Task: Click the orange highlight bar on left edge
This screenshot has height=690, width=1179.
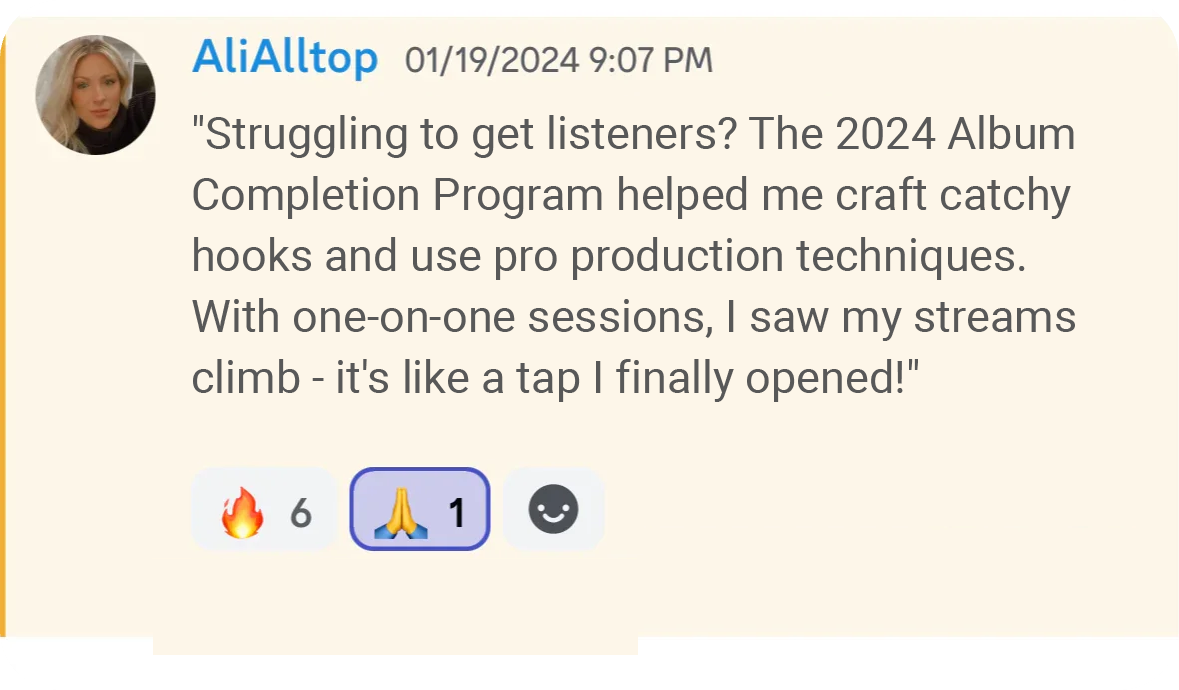Action: [3, 331]
